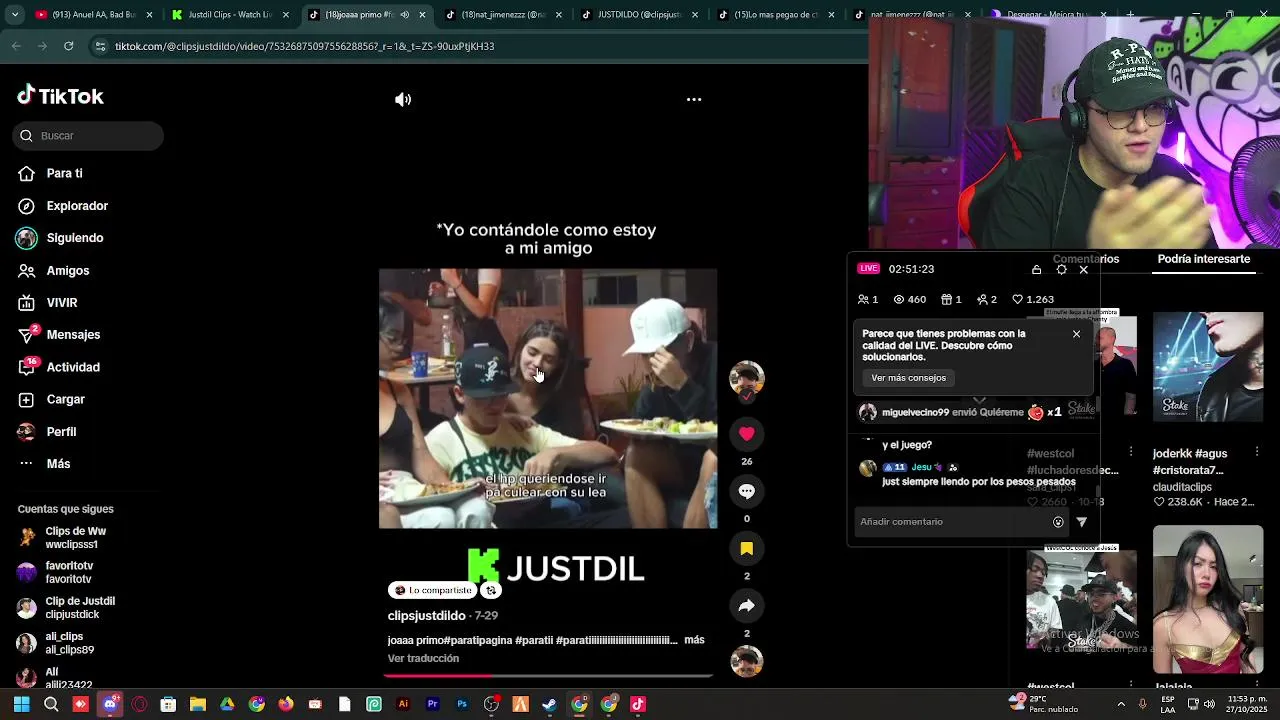Open the Siguiendo section
The image size is (1280, 720).
click(x=74, y=238)
